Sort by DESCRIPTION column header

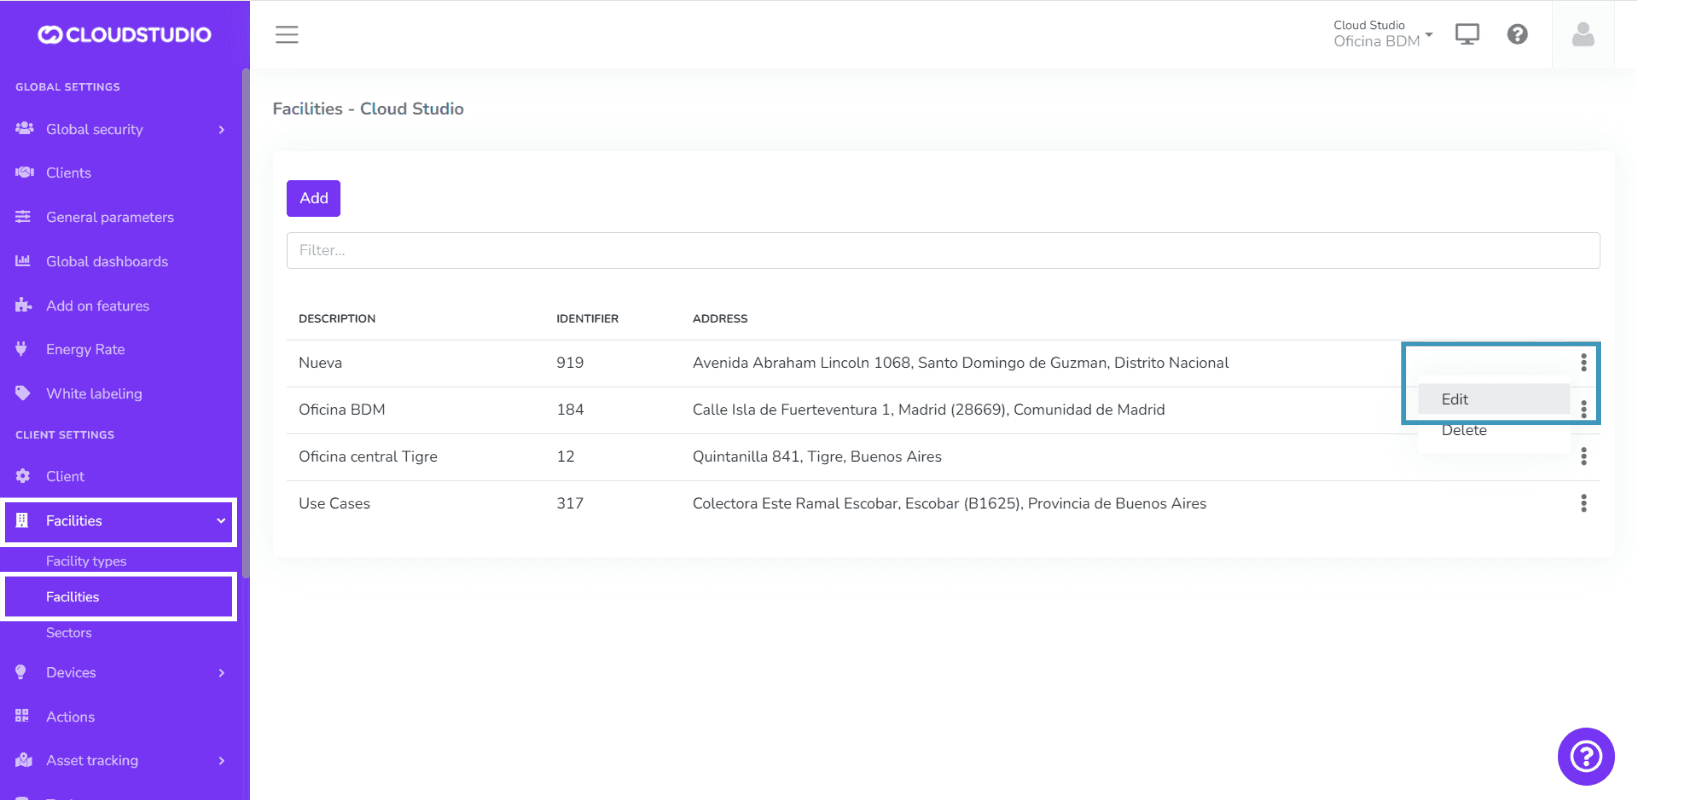click(x=337, y=319)
